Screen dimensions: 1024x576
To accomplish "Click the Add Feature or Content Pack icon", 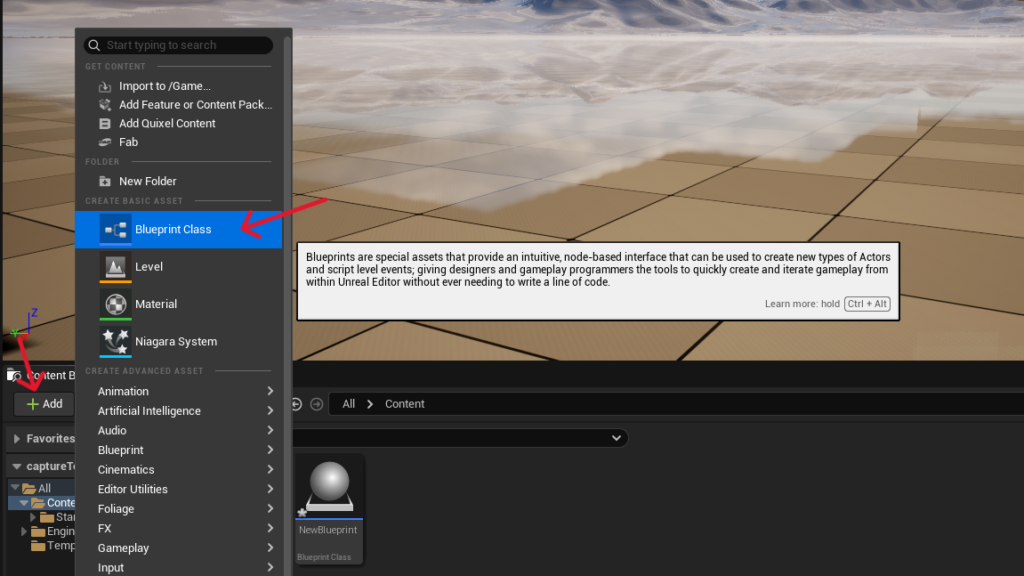I will (x=104, y=104).
